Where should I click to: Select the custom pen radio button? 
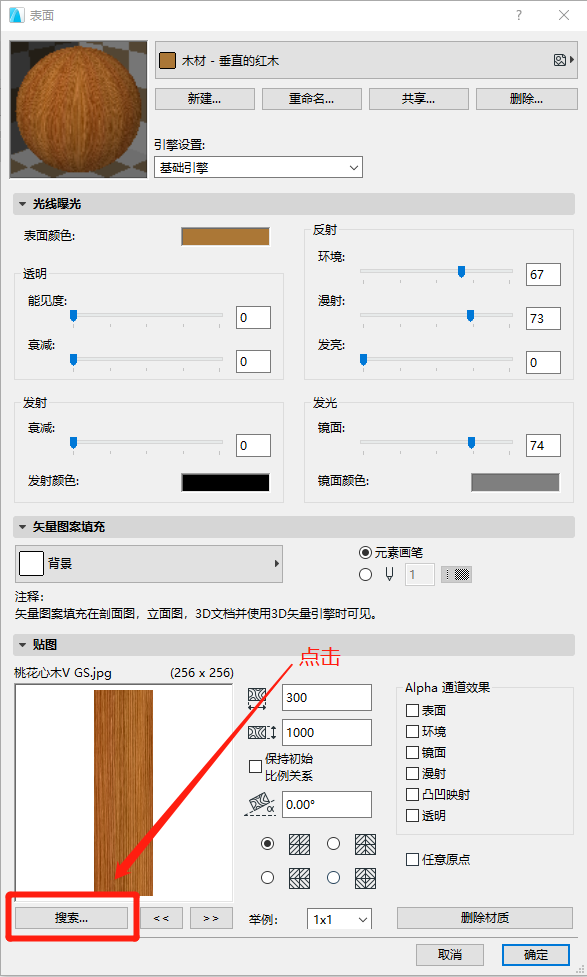coord(365,574)
